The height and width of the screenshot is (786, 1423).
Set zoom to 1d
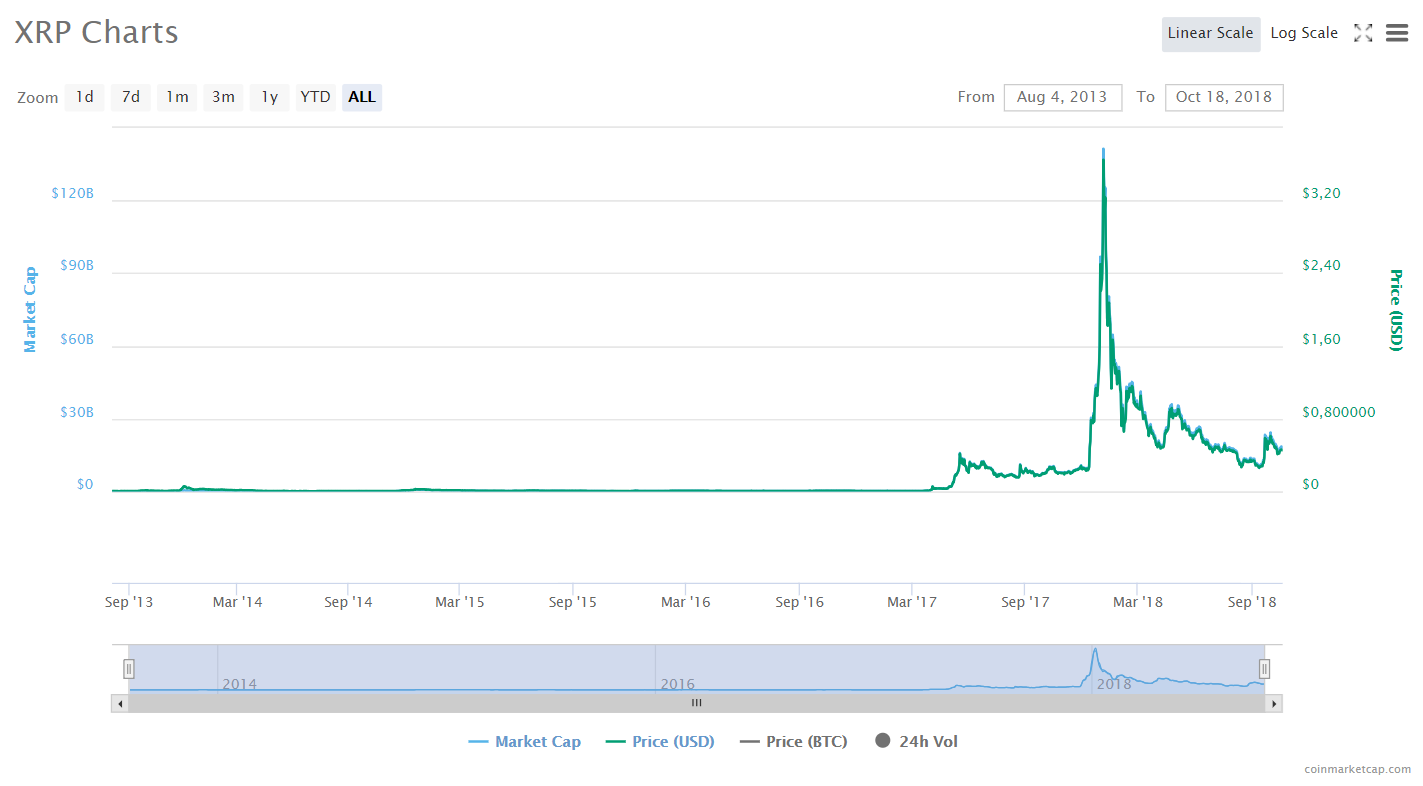[x=85, y=97]
